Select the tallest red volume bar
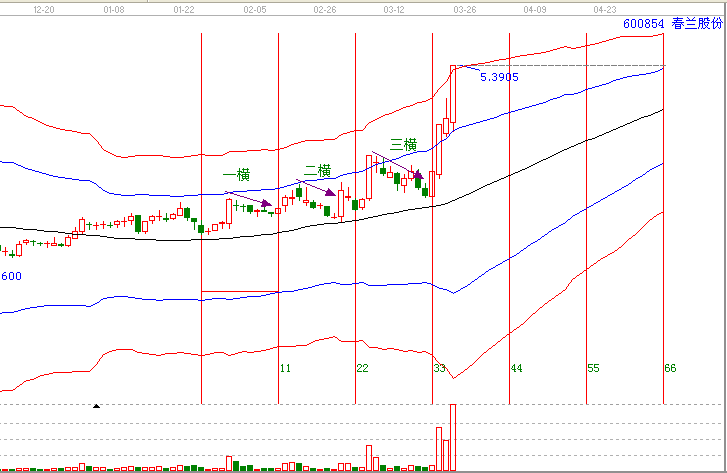 (x=453, y=436)
